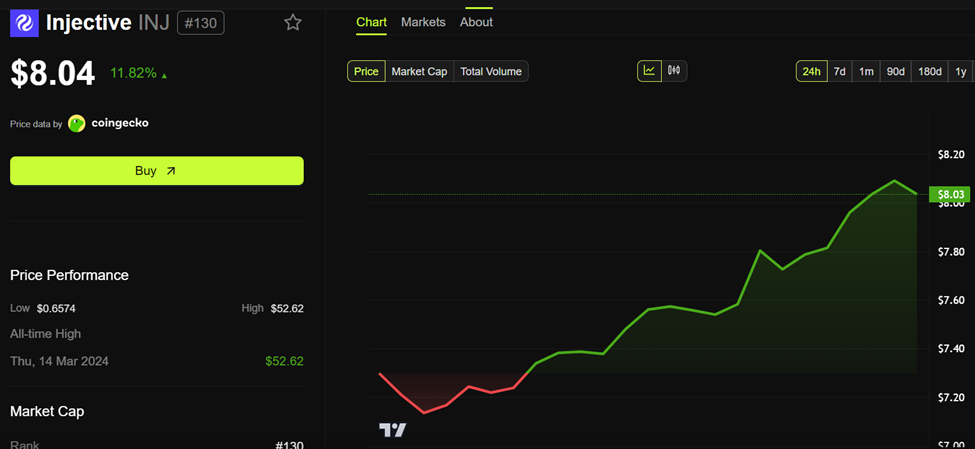Click the $8.03 current price tag on axis

[950, 195]
